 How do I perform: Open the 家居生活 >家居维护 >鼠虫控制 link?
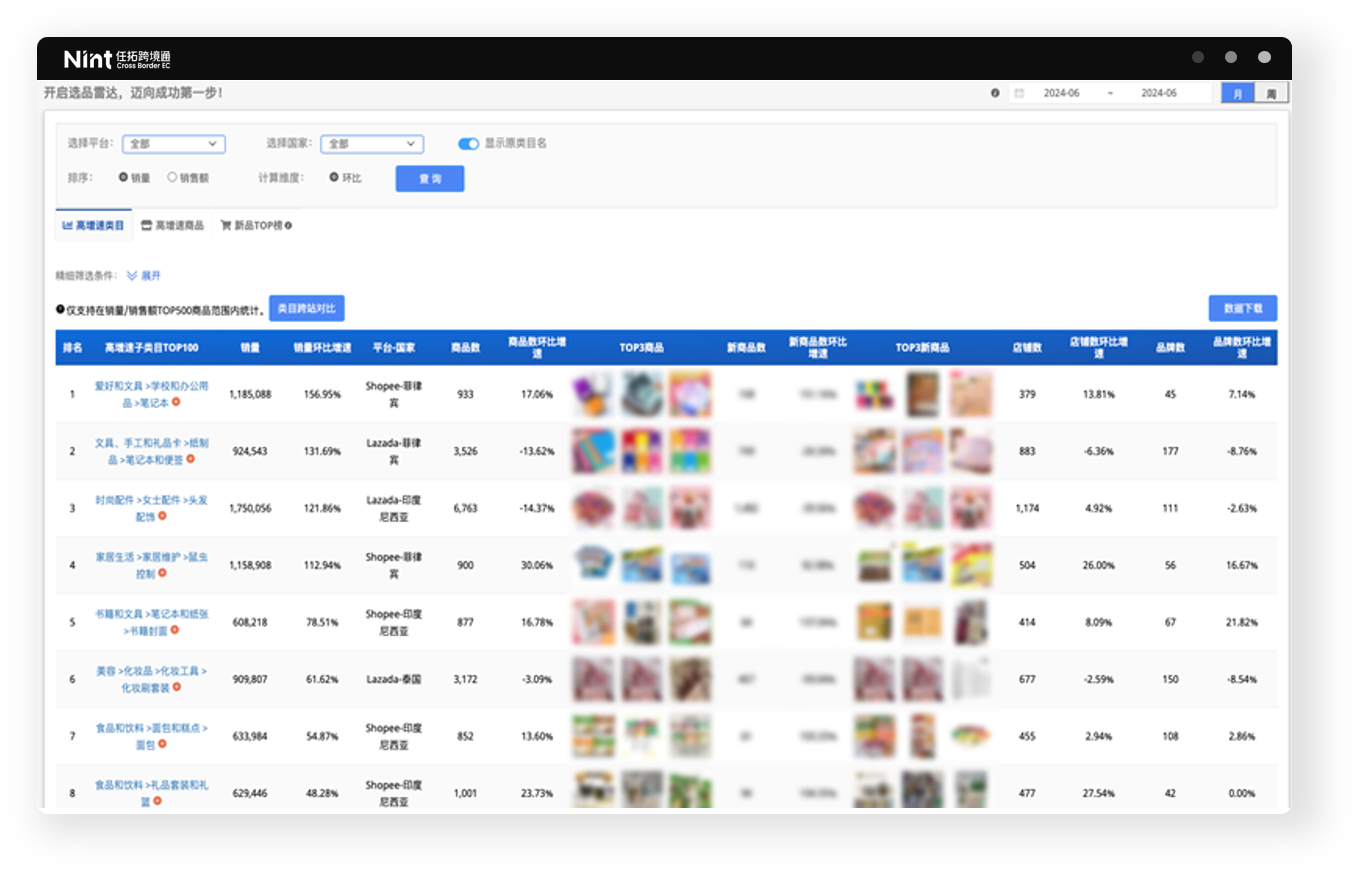click(x=150, y=565)
